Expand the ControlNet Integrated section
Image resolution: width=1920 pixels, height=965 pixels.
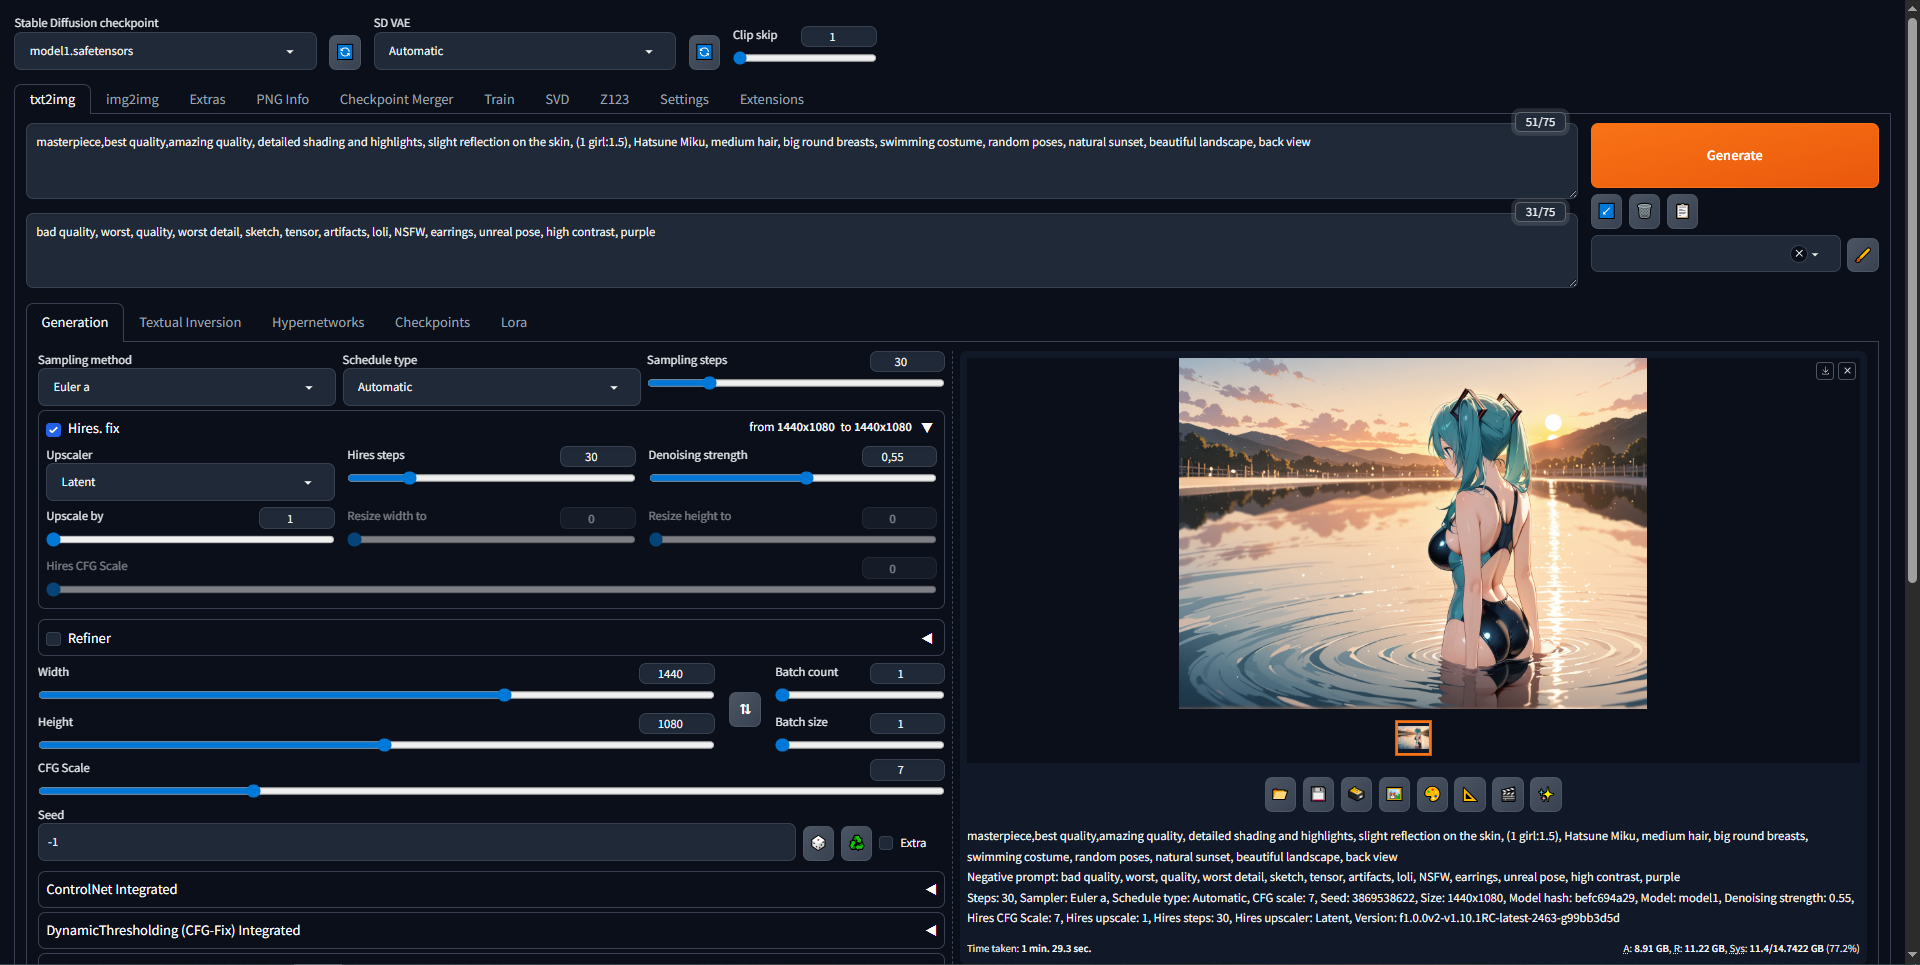490,889
